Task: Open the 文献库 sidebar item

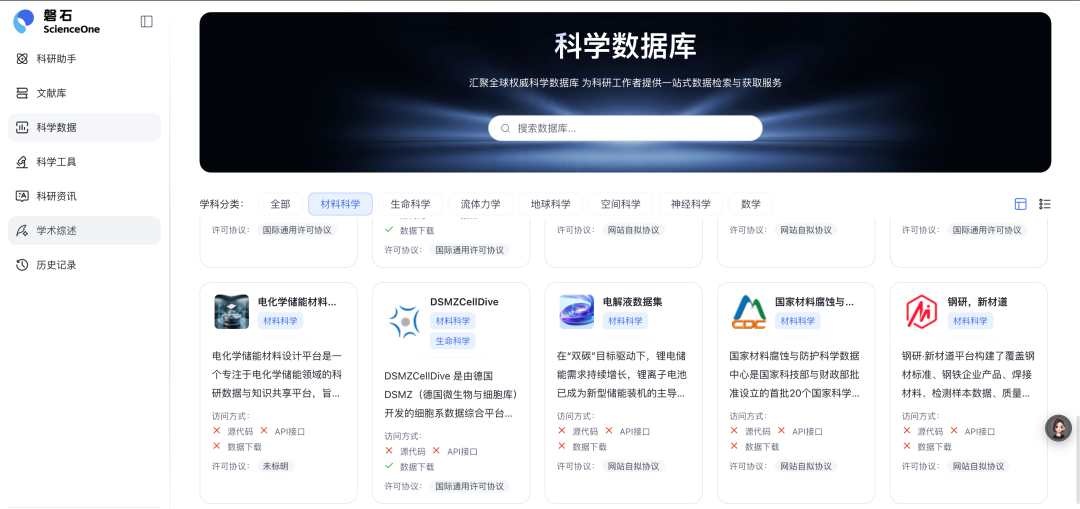Action: (x=51, y=93)
